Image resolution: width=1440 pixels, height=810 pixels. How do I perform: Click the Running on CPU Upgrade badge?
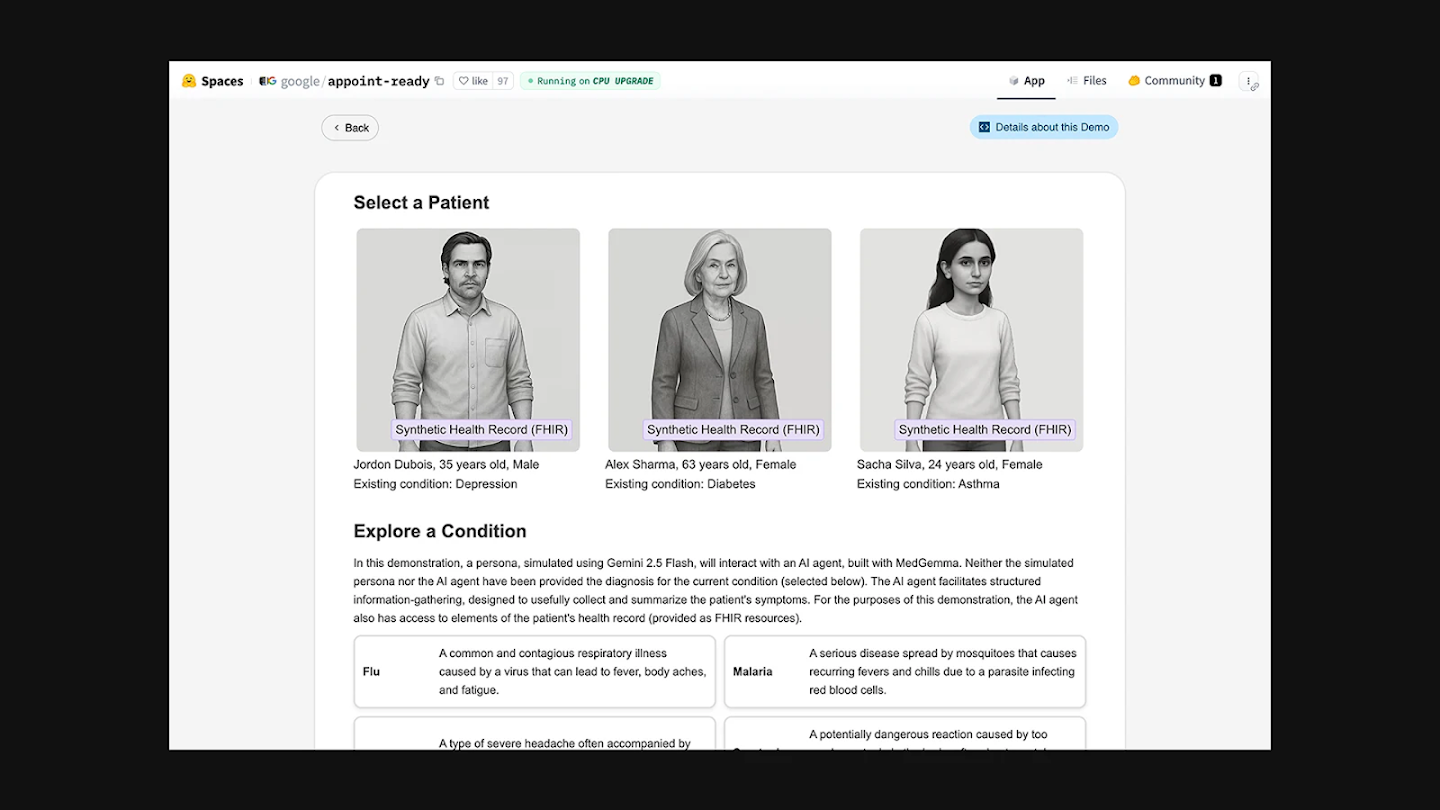tap(590, 81)
